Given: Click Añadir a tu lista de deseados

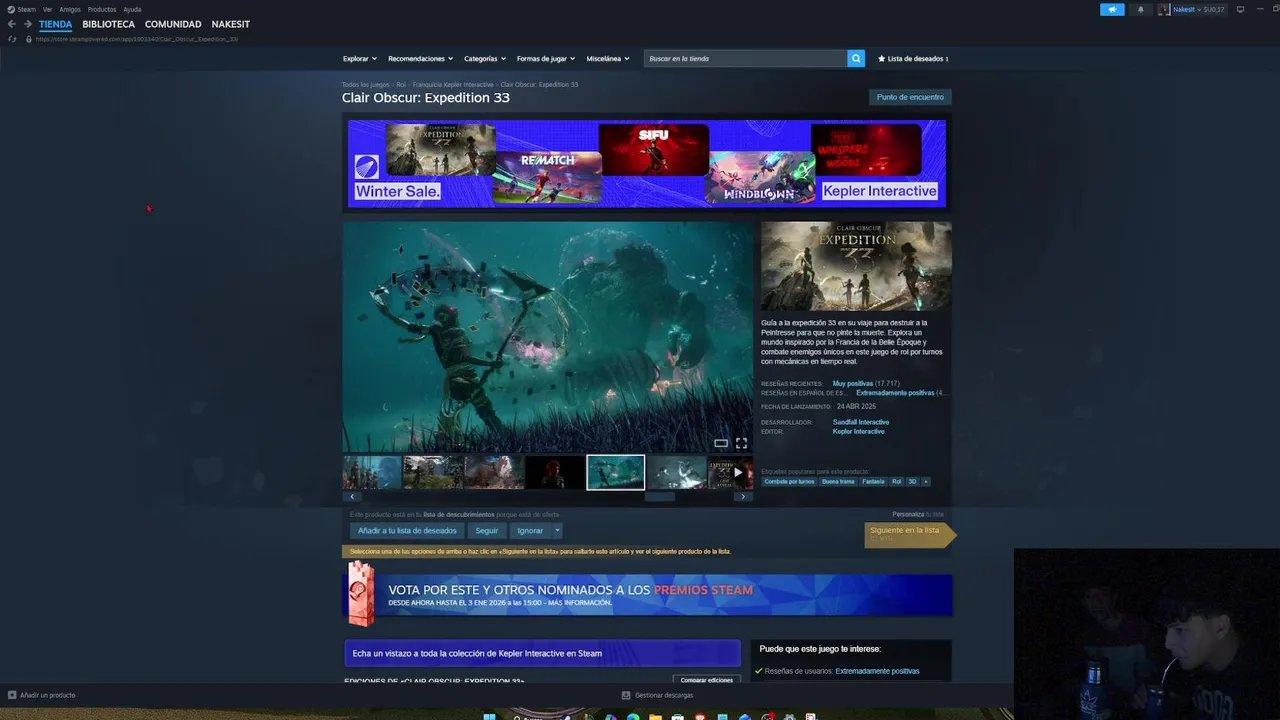Looking at the screenshot, I should point(407,531).
